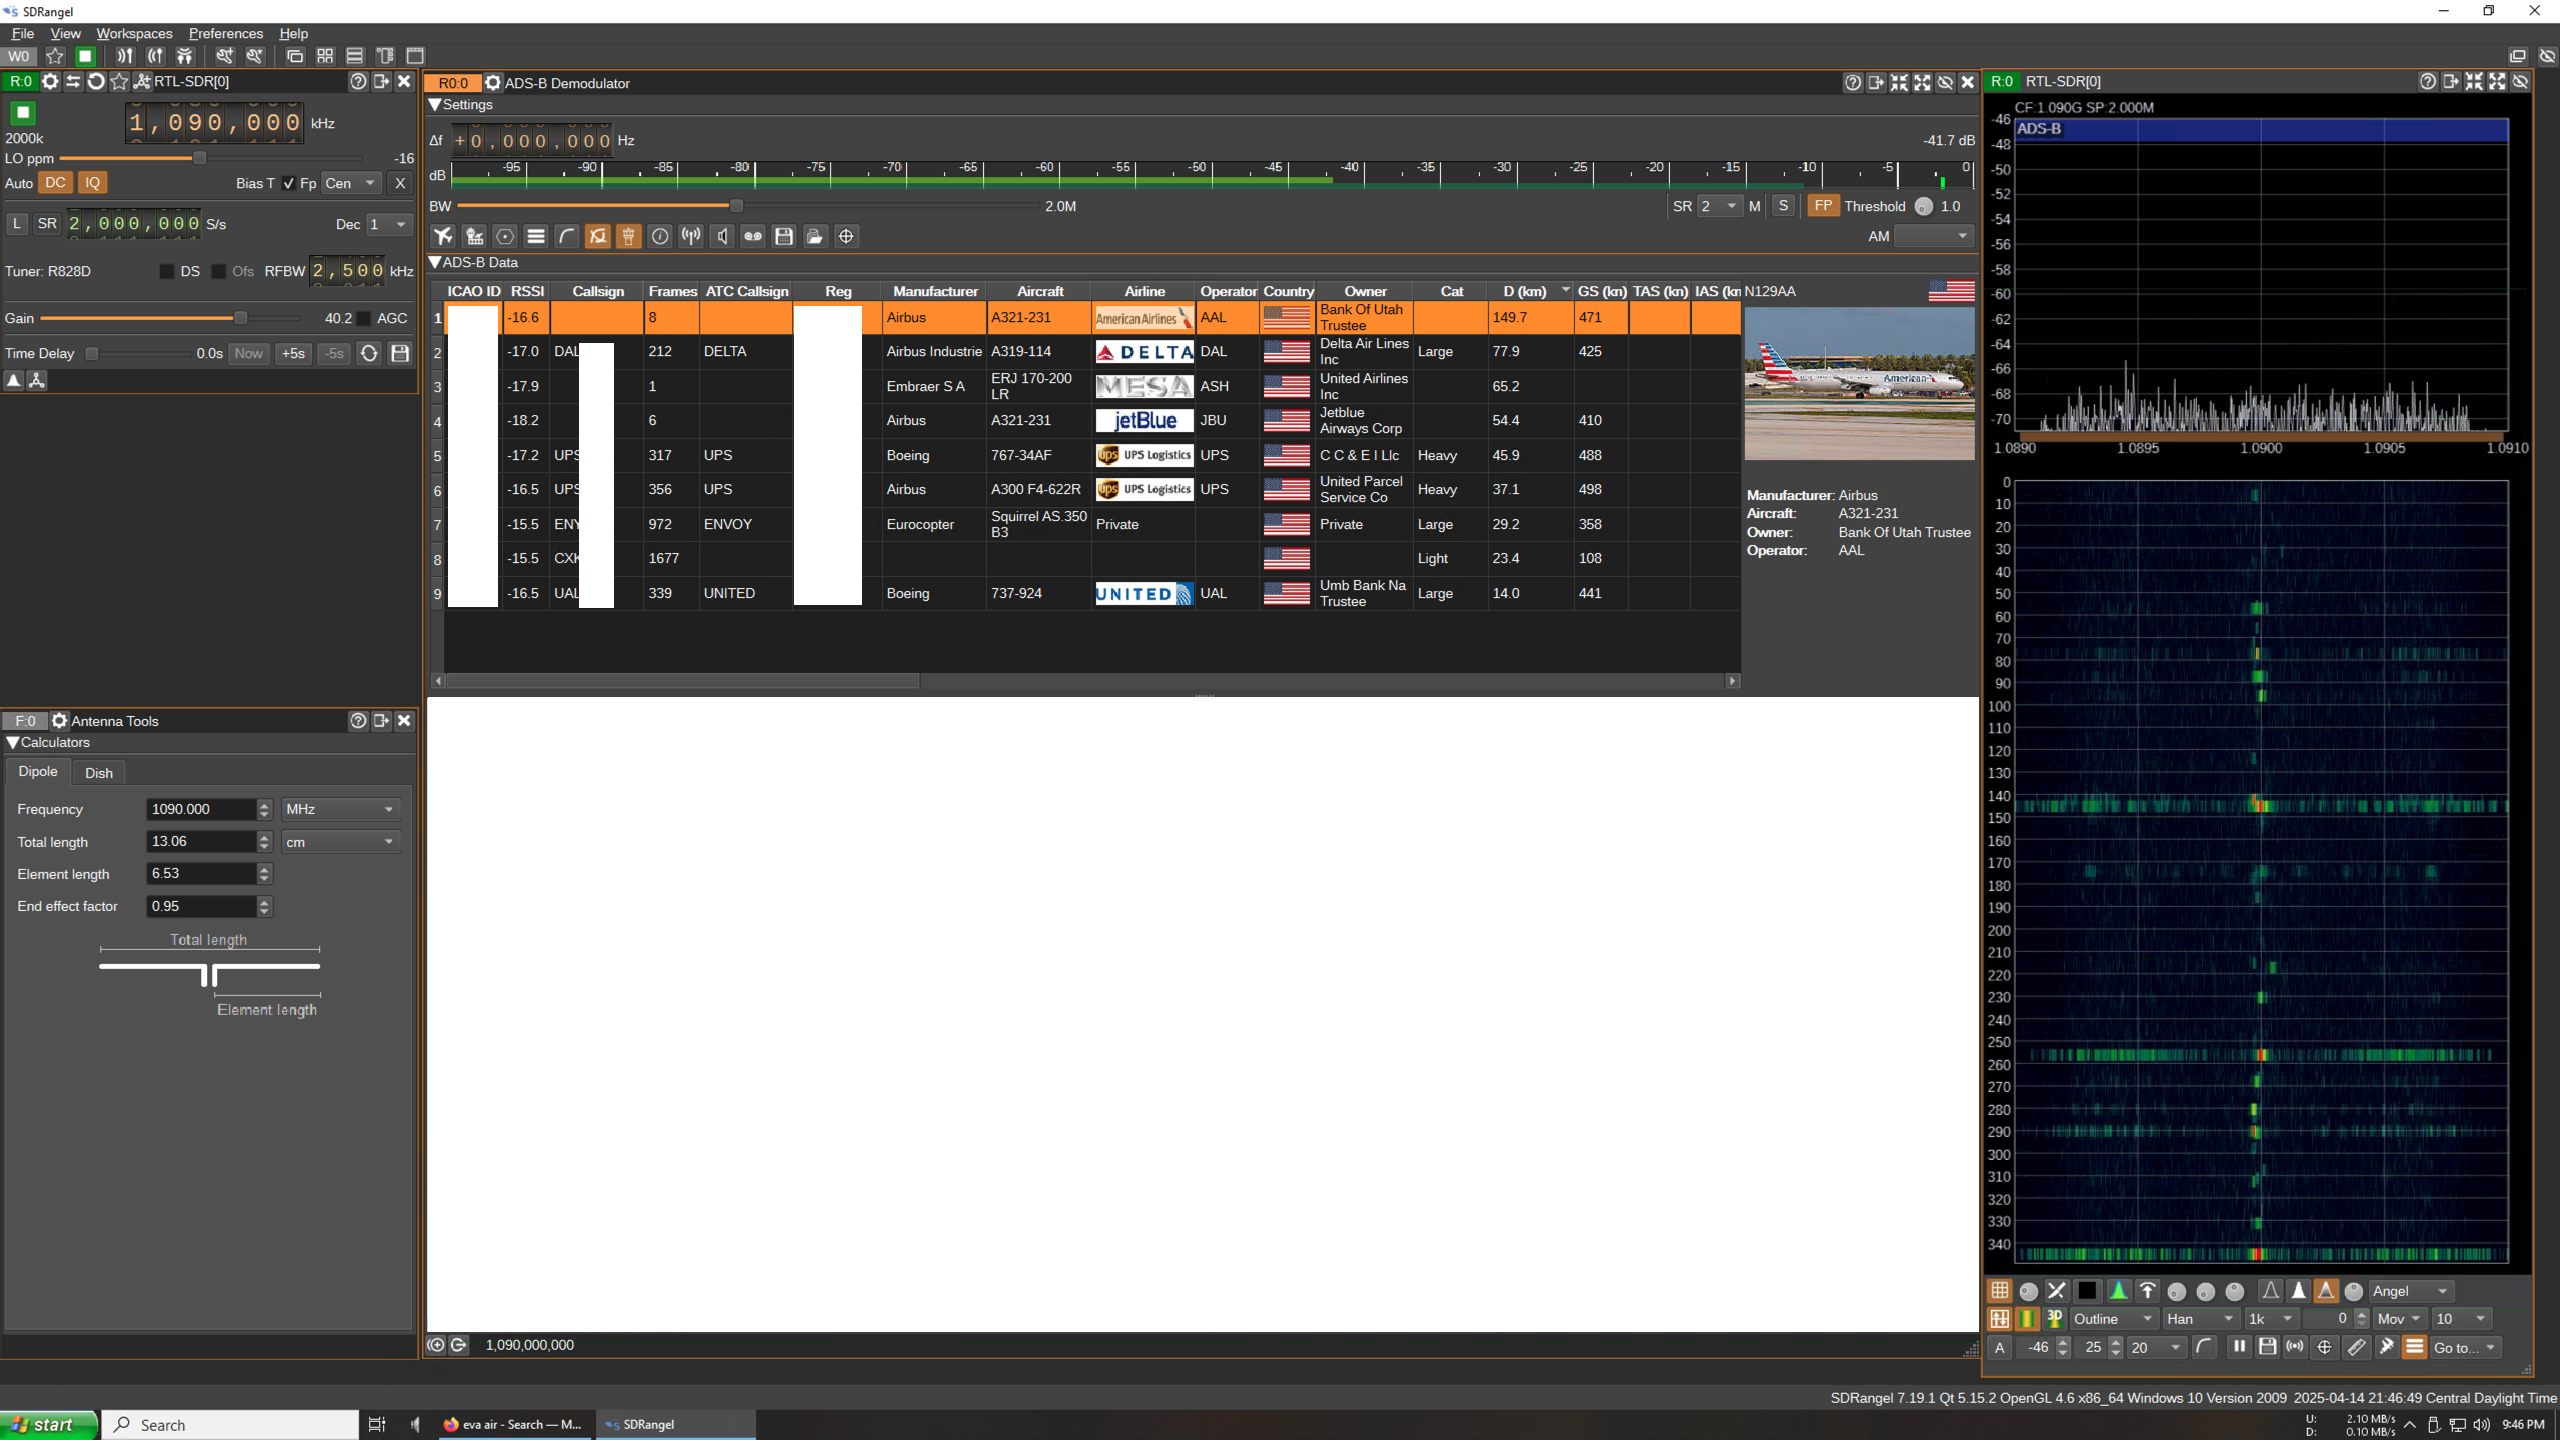
Task: Toggle the Bias T checkbox
Action: 288,183
